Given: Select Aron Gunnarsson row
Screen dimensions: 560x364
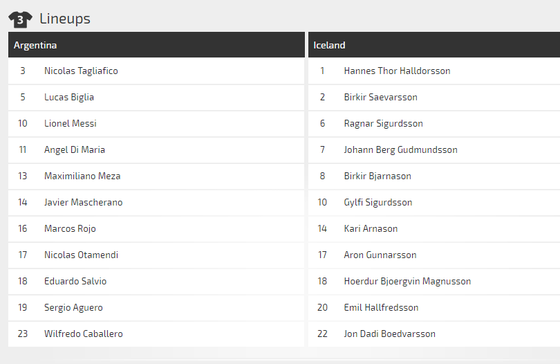Looking at the screenshot, I should coord(434,255).
